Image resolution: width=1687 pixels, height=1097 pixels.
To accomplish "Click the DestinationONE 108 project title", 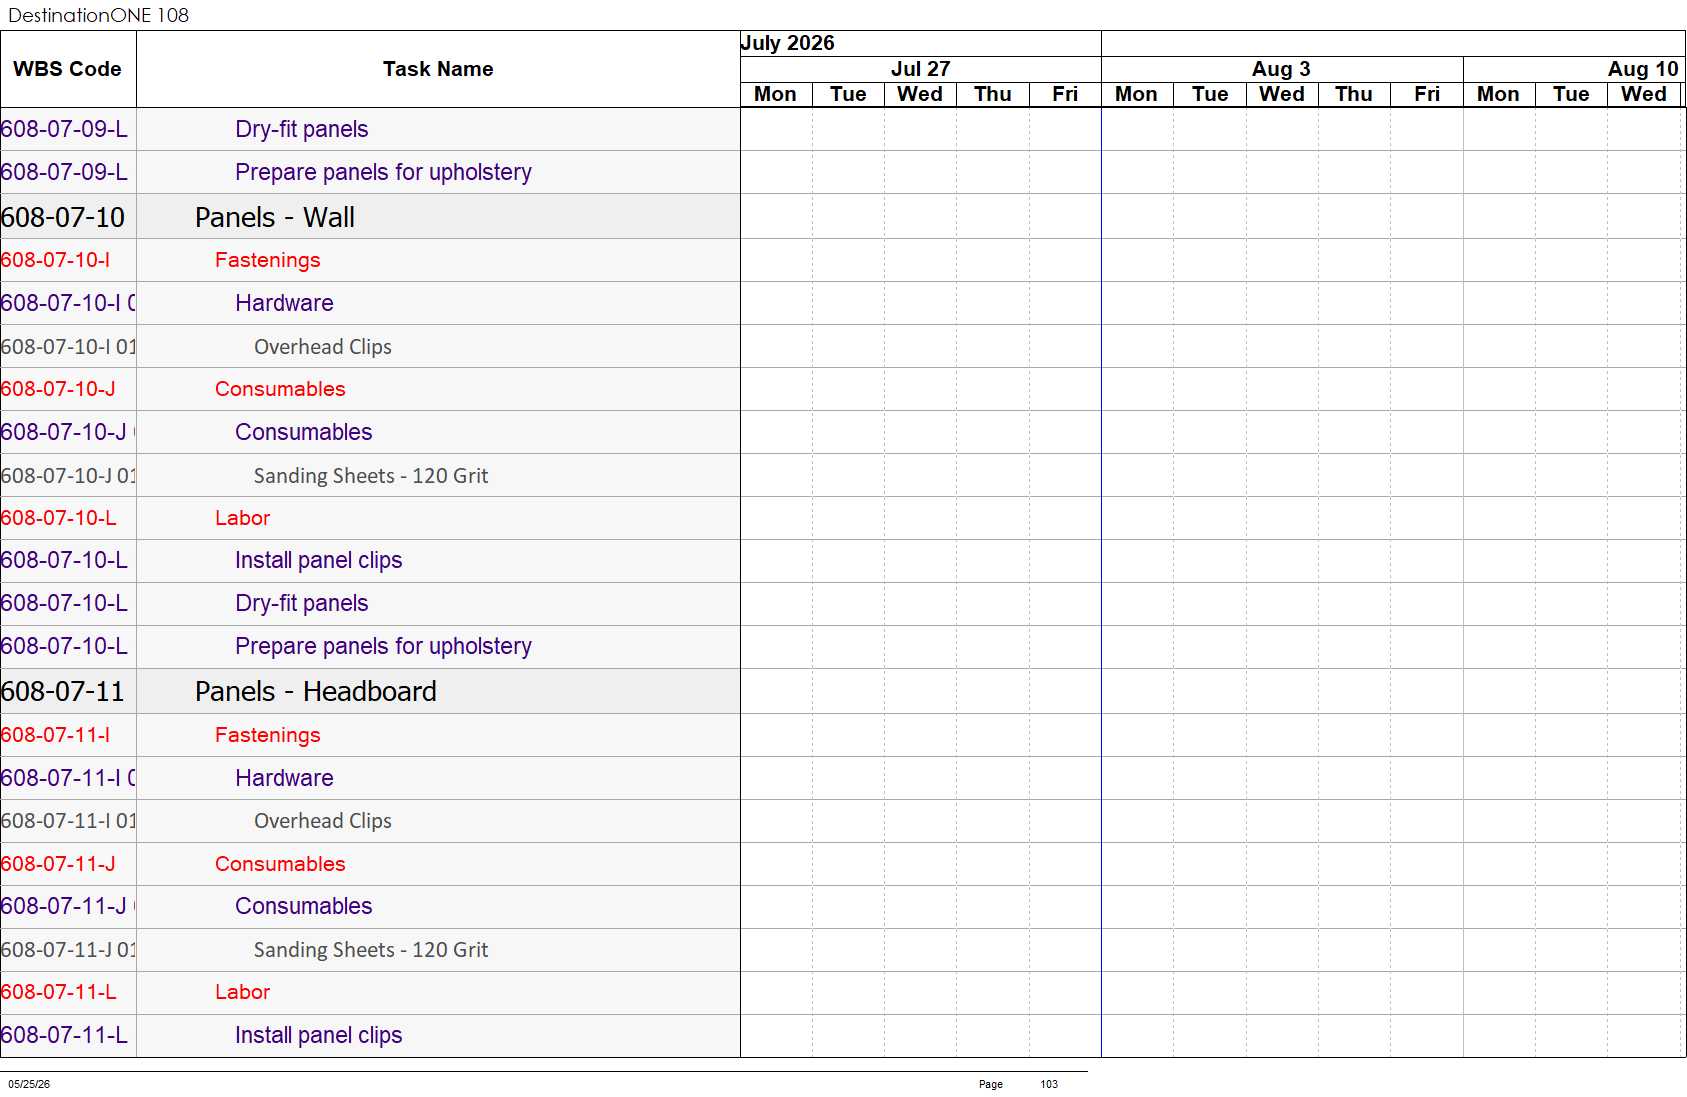I will click(x=98, y=15).
